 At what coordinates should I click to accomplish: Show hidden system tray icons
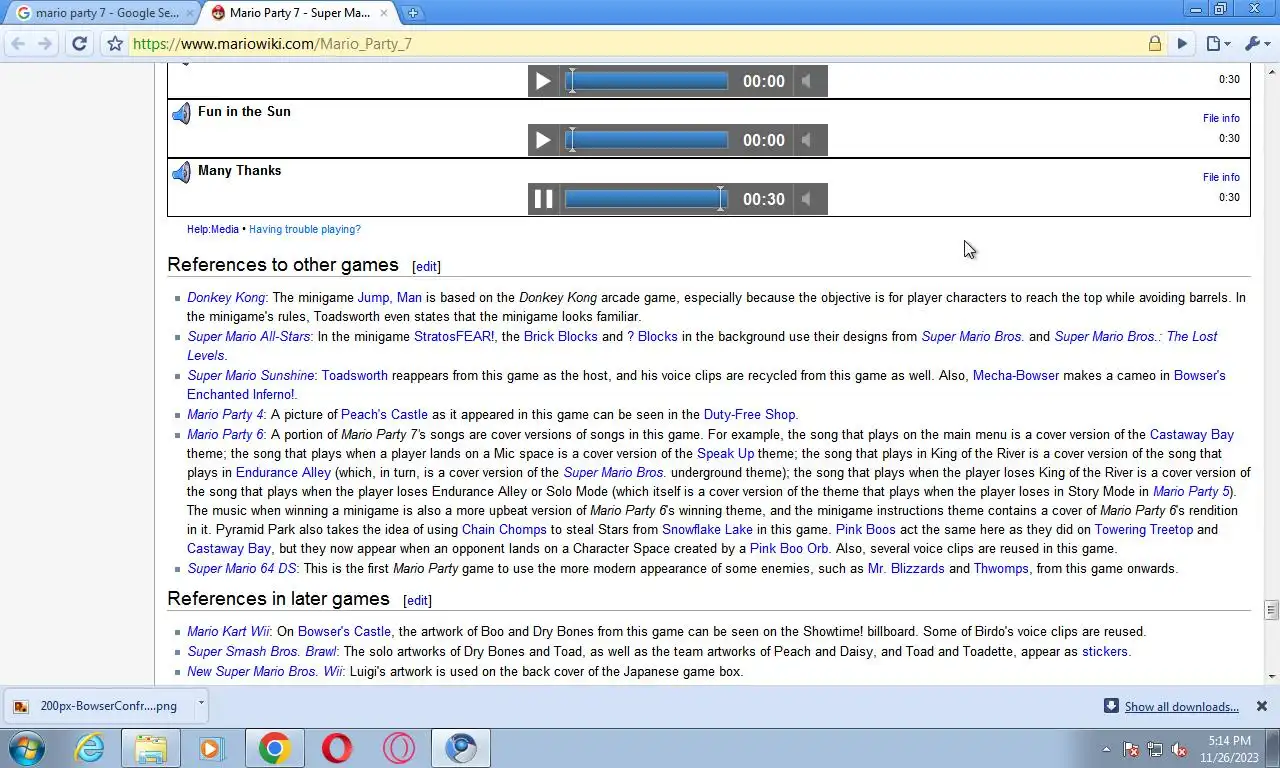click(x=1106, y=749)
